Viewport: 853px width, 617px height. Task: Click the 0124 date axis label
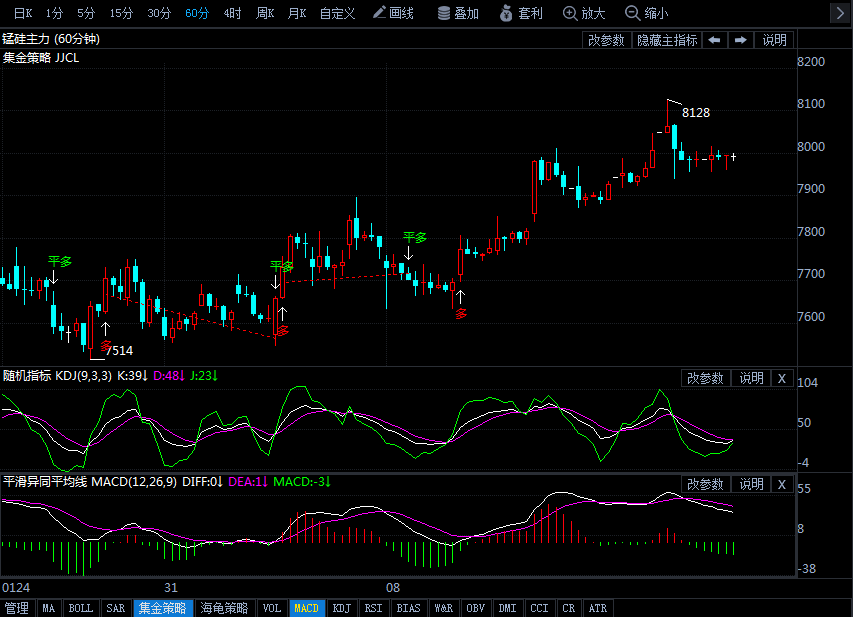point(16,588)
